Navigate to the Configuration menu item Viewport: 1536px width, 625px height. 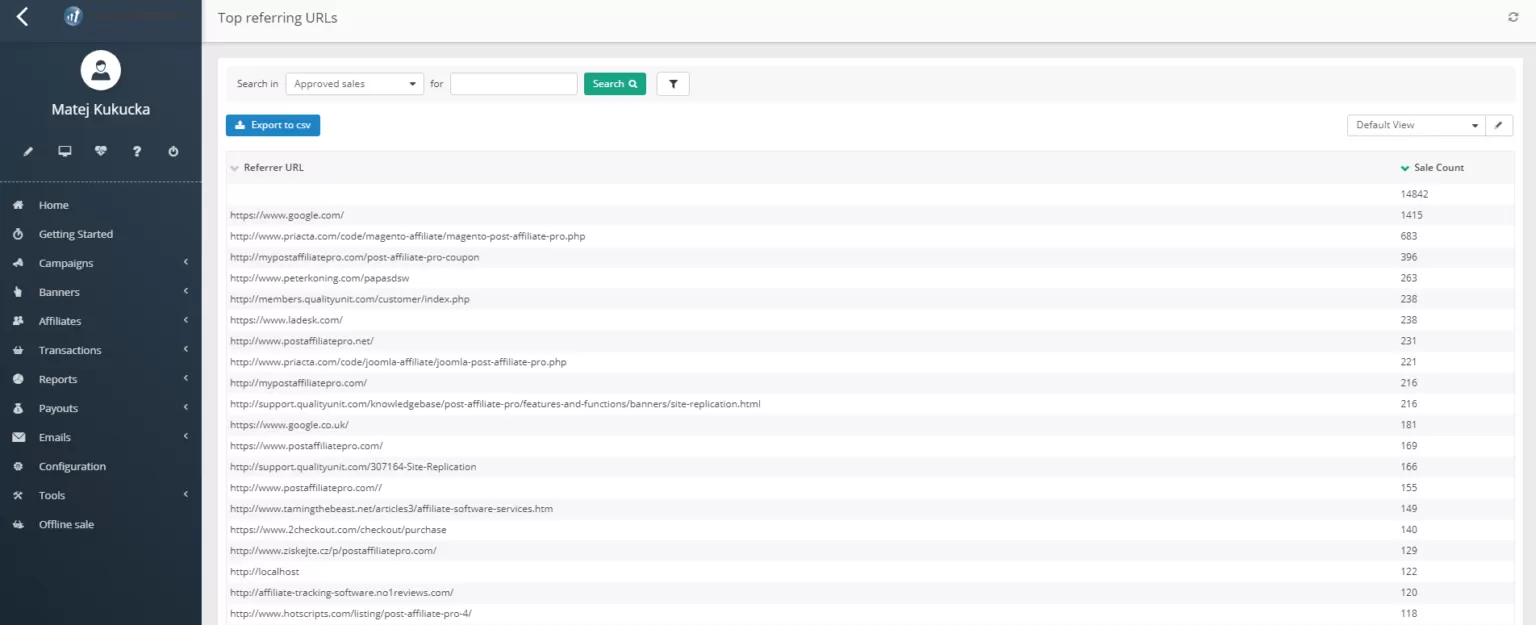coord(72,466)
